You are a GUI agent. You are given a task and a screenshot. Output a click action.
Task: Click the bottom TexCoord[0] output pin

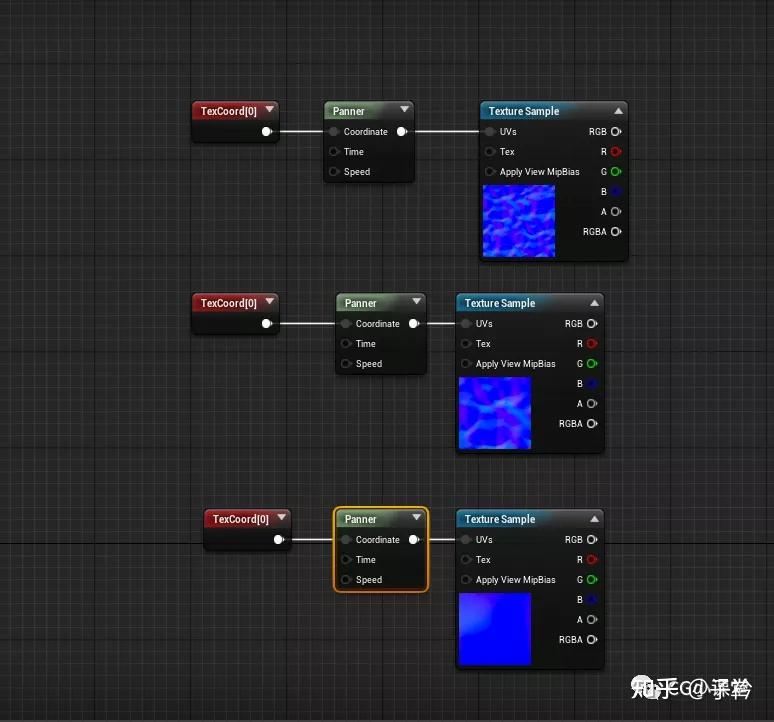[x=279, y=539]
